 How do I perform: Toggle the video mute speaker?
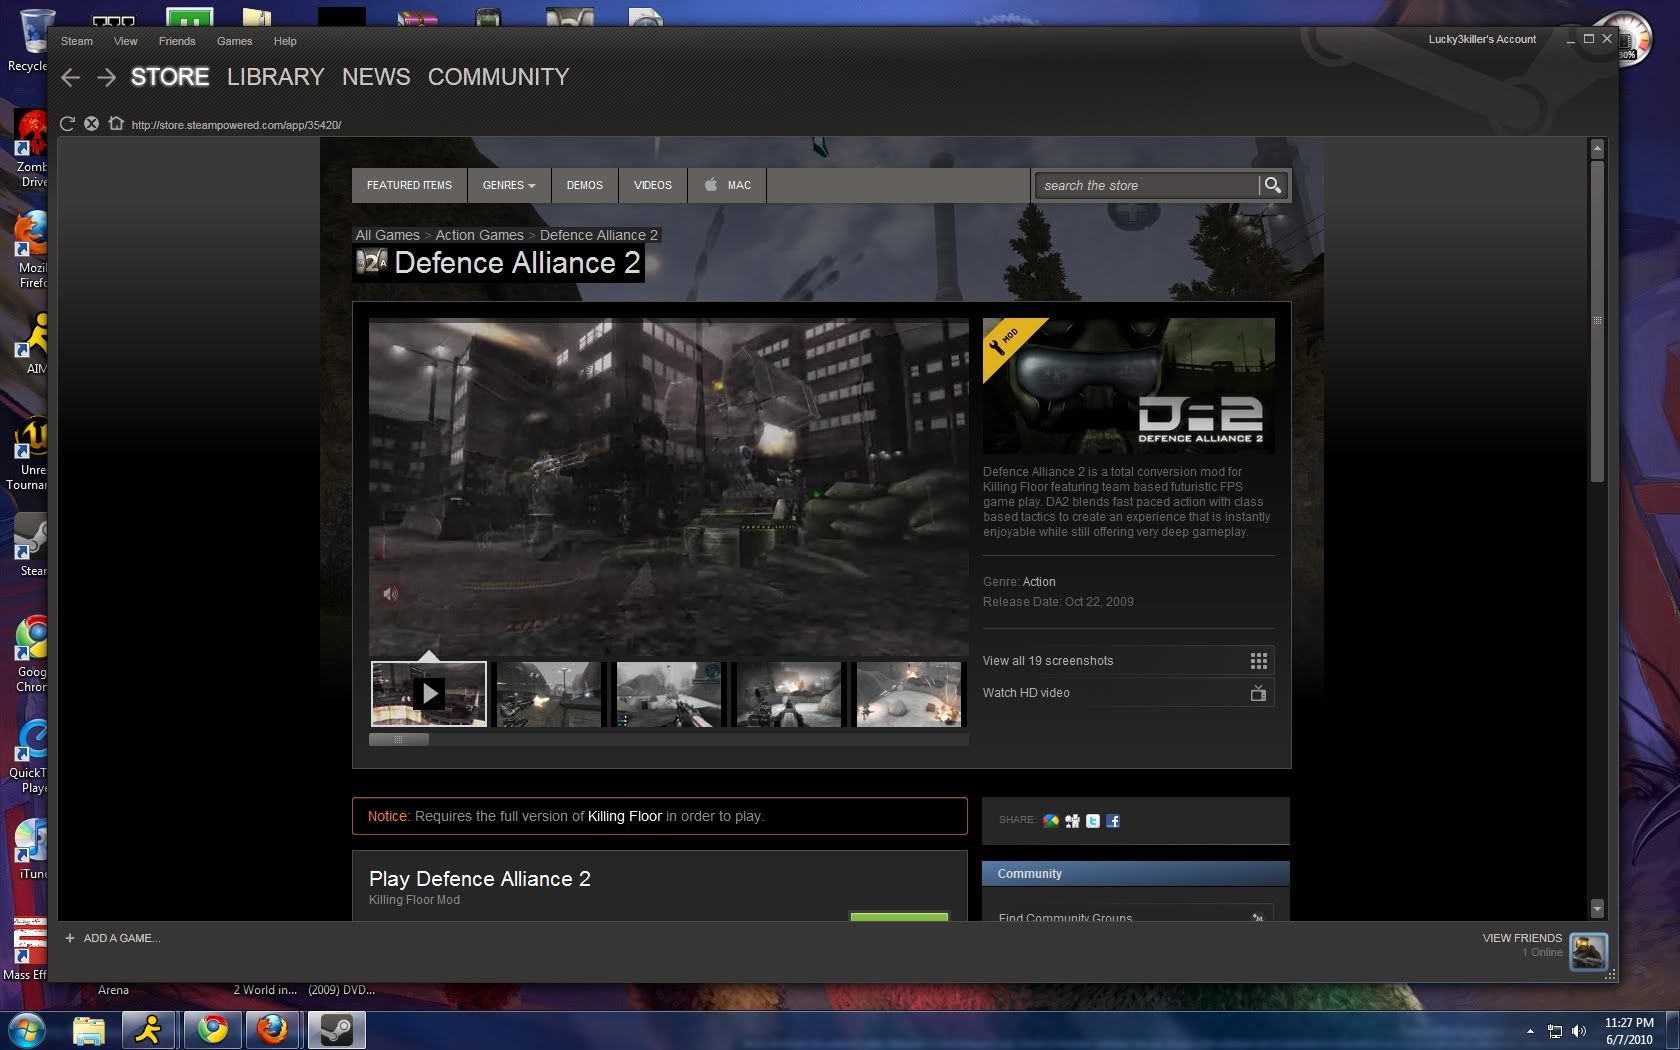click(x=390, y=594)
